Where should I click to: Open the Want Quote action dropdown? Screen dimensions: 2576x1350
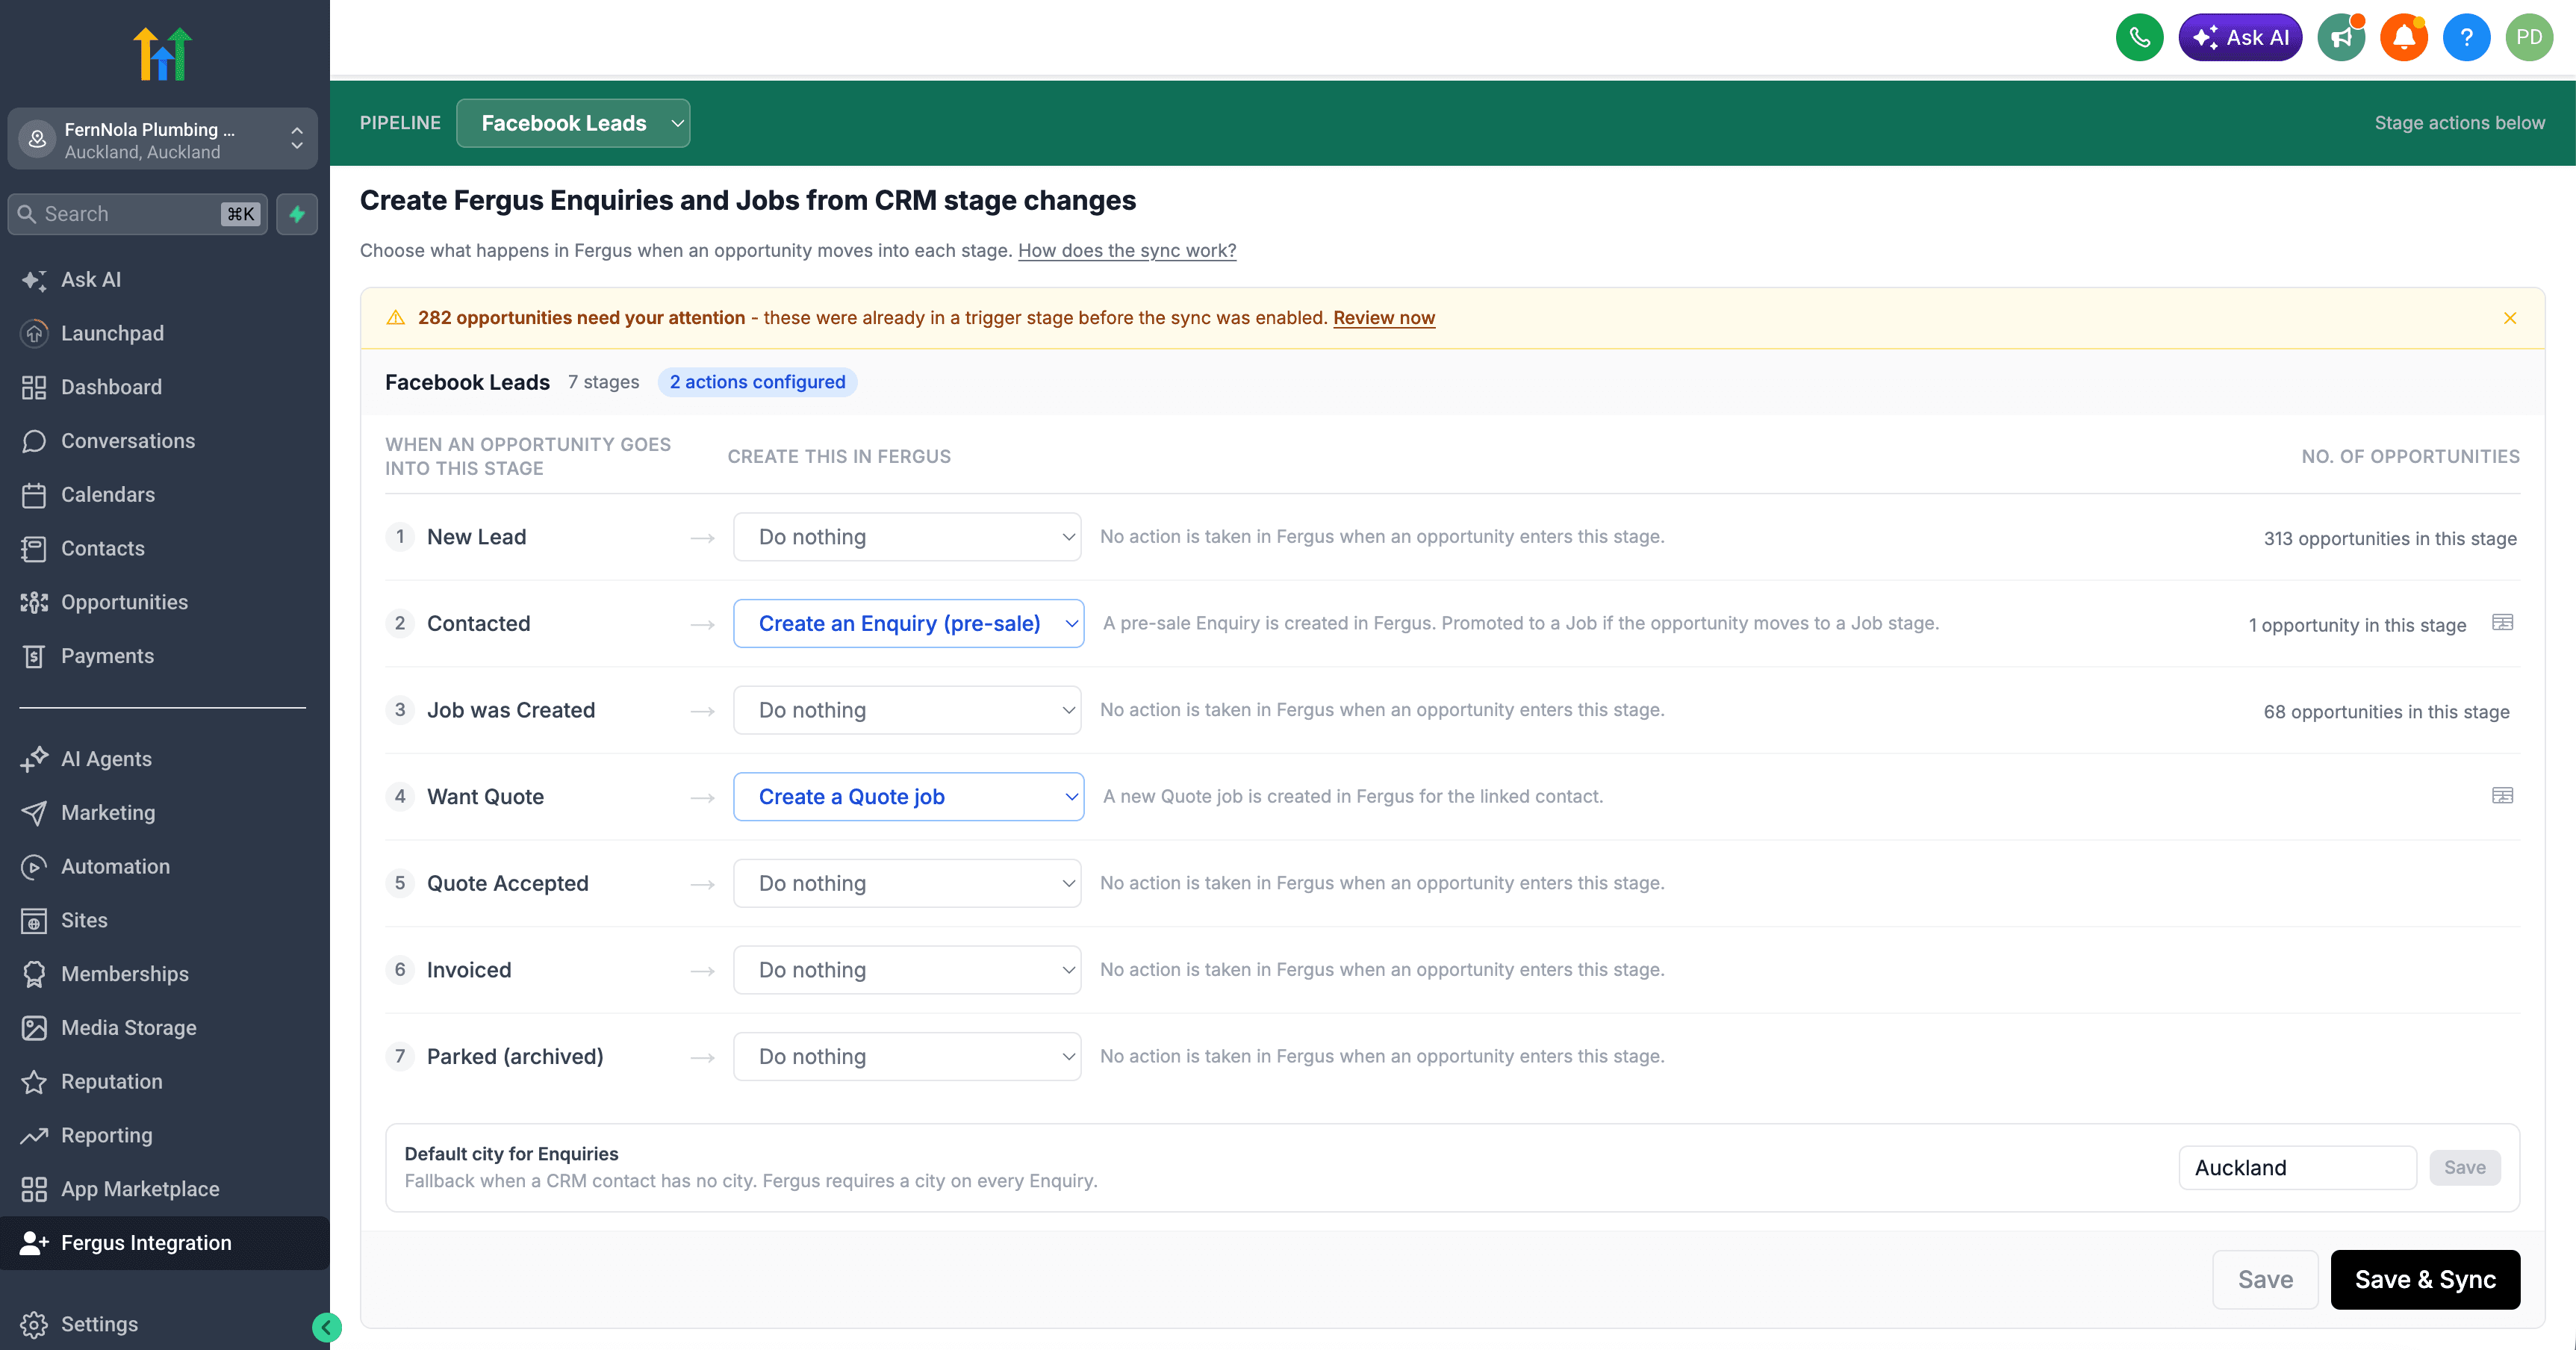pos(908,797)
